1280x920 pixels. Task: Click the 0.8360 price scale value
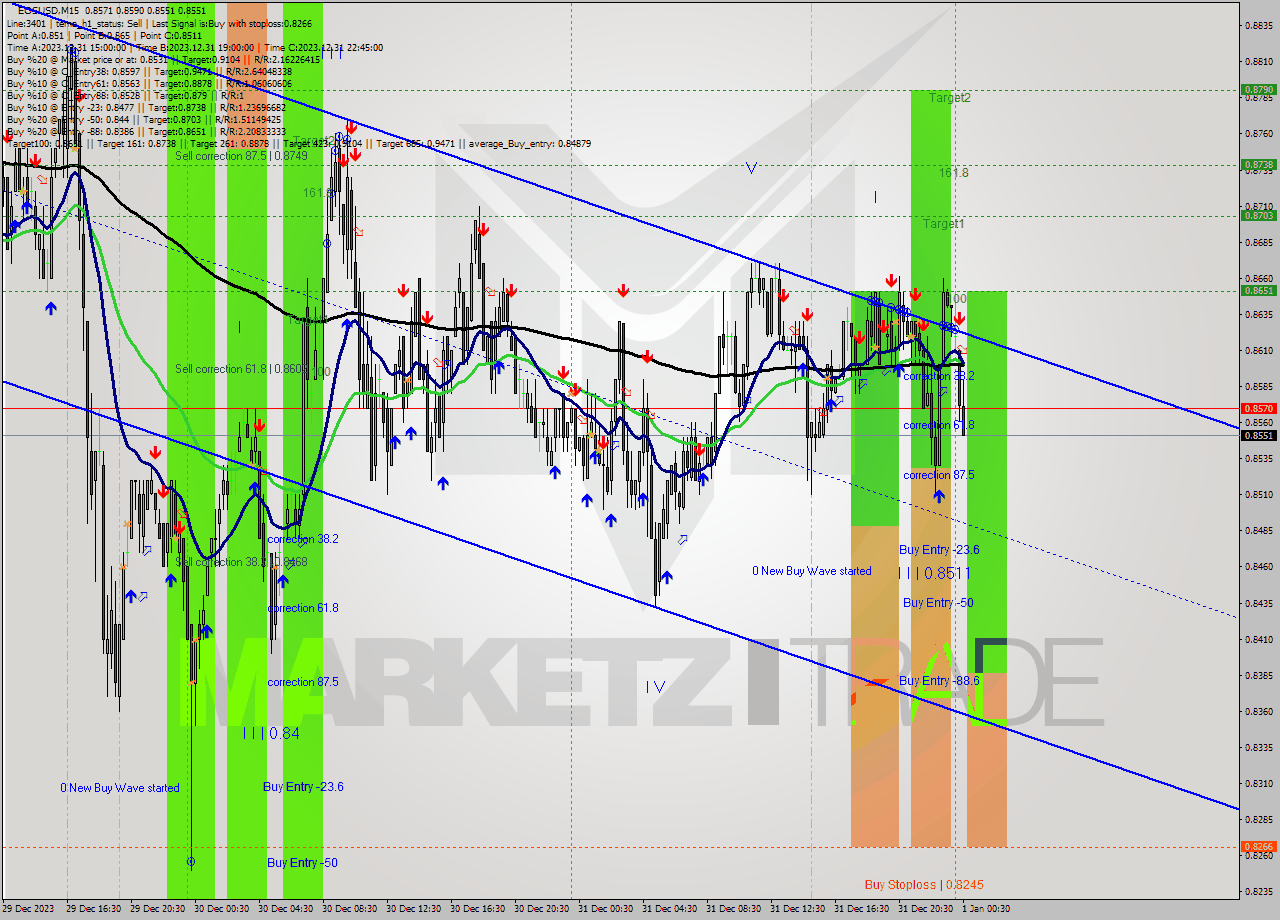[1258, 711]
